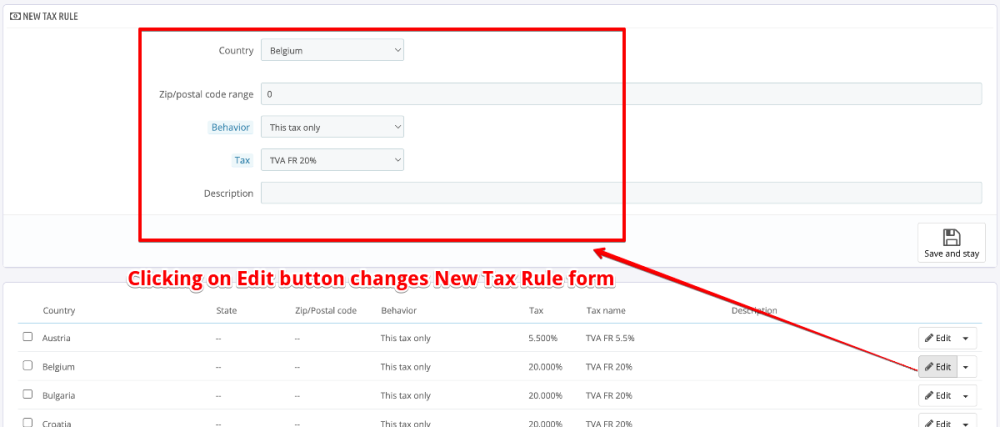Click the Save and stay floppy disk icon

click(951, 237)
